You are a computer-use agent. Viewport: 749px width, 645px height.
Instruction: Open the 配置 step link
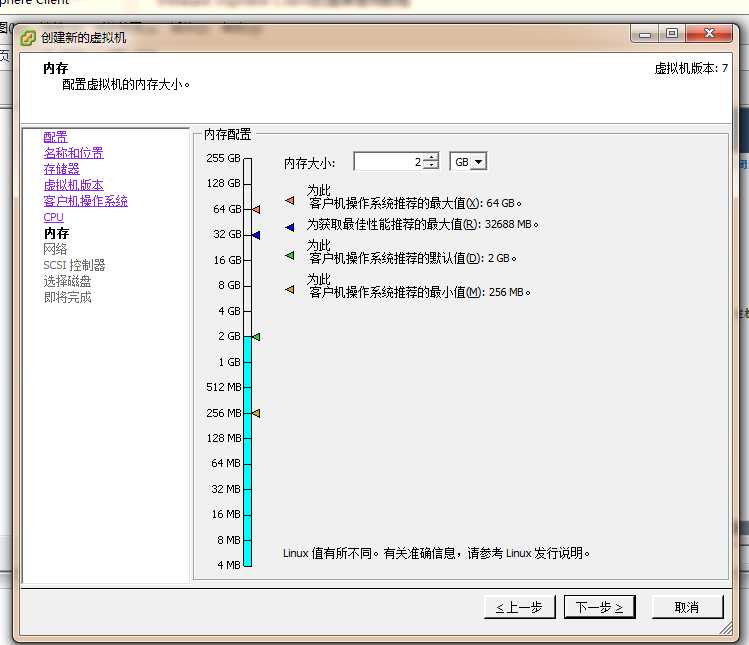[x=55, y=137]
